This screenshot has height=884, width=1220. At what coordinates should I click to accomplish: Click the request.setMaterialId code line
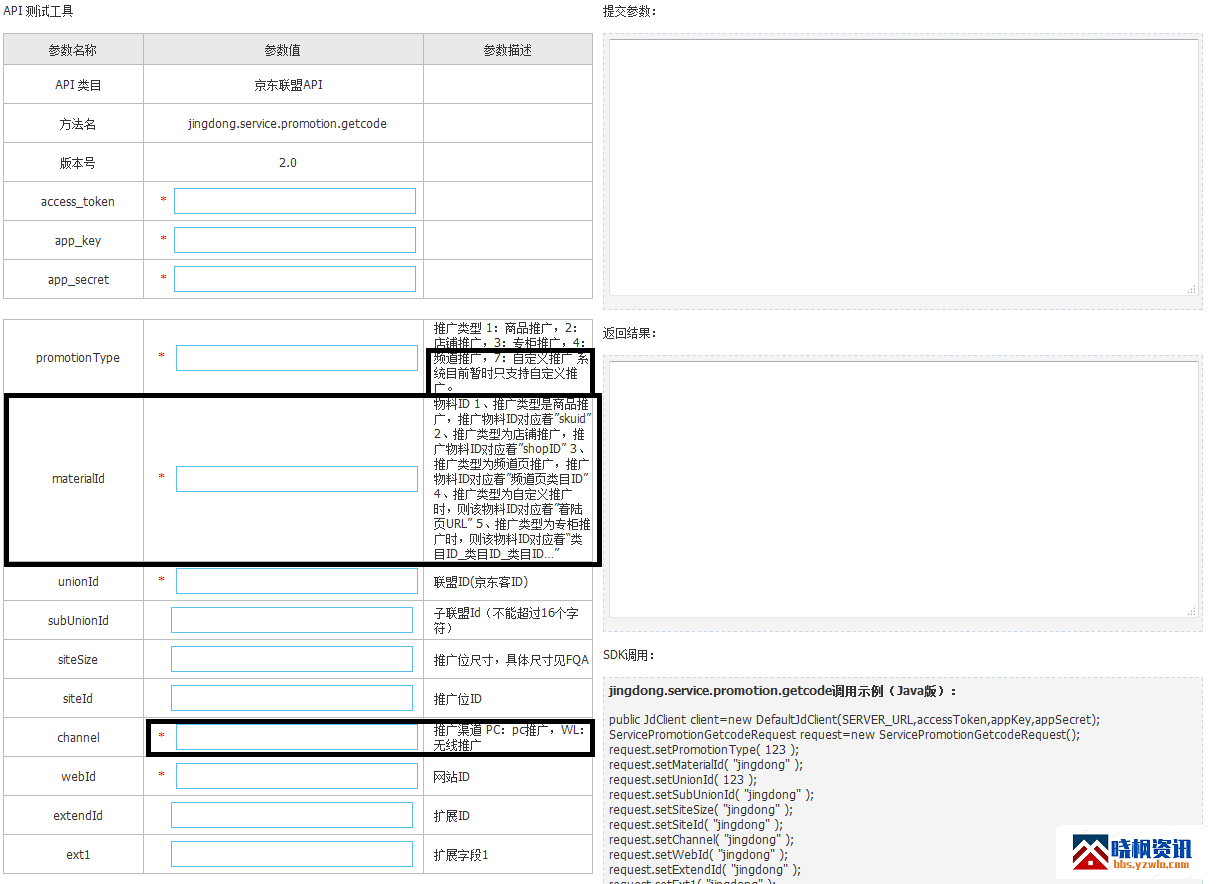click(x=706, y=765)
